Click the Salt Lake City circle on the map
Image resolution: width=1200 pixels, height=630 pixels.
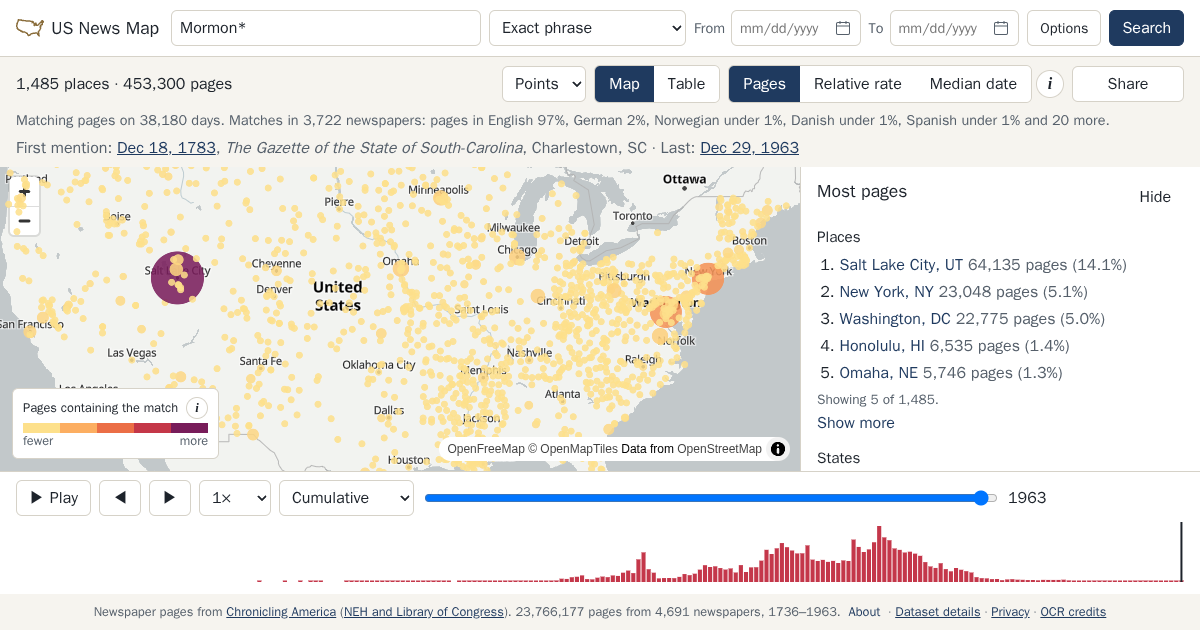tap(177, 277)
